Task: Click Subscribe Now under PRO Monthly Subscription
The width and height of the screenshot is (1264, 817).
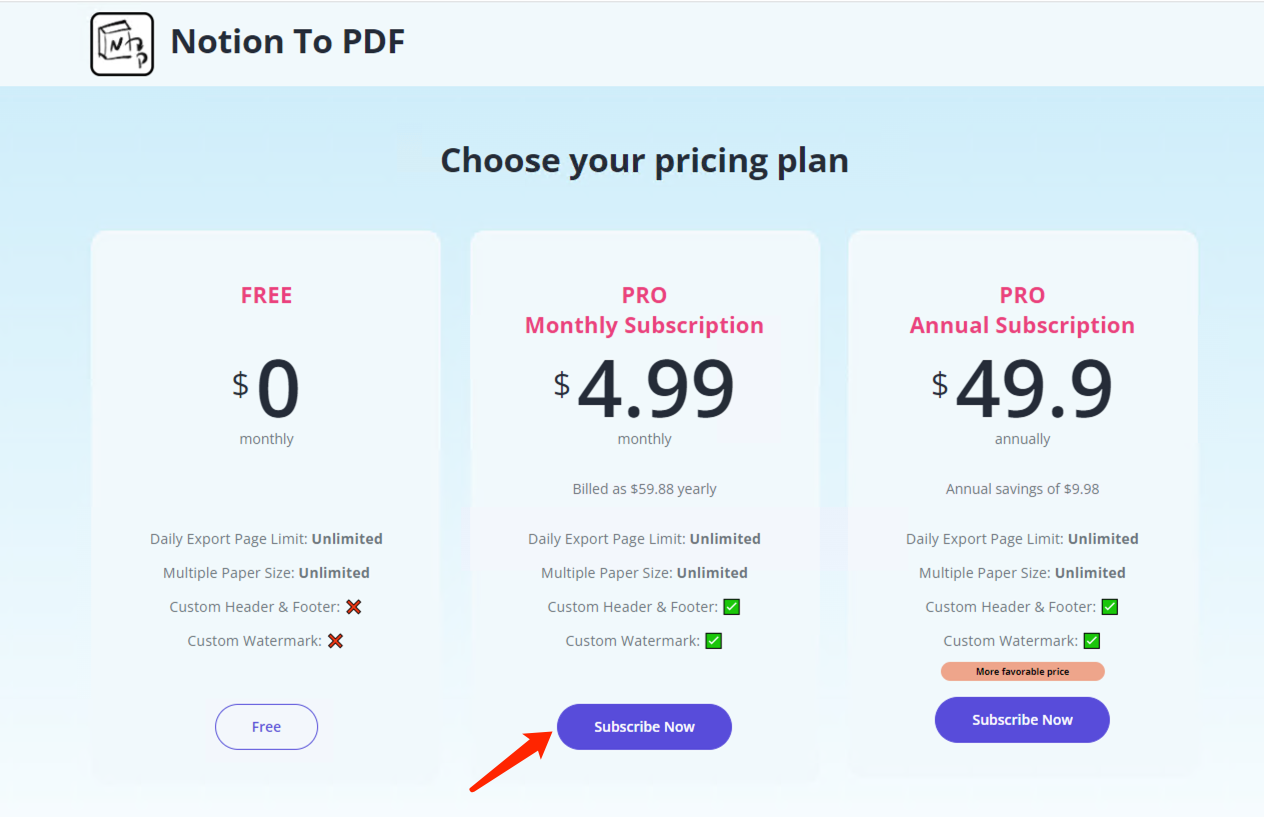Action: (644, 727)
